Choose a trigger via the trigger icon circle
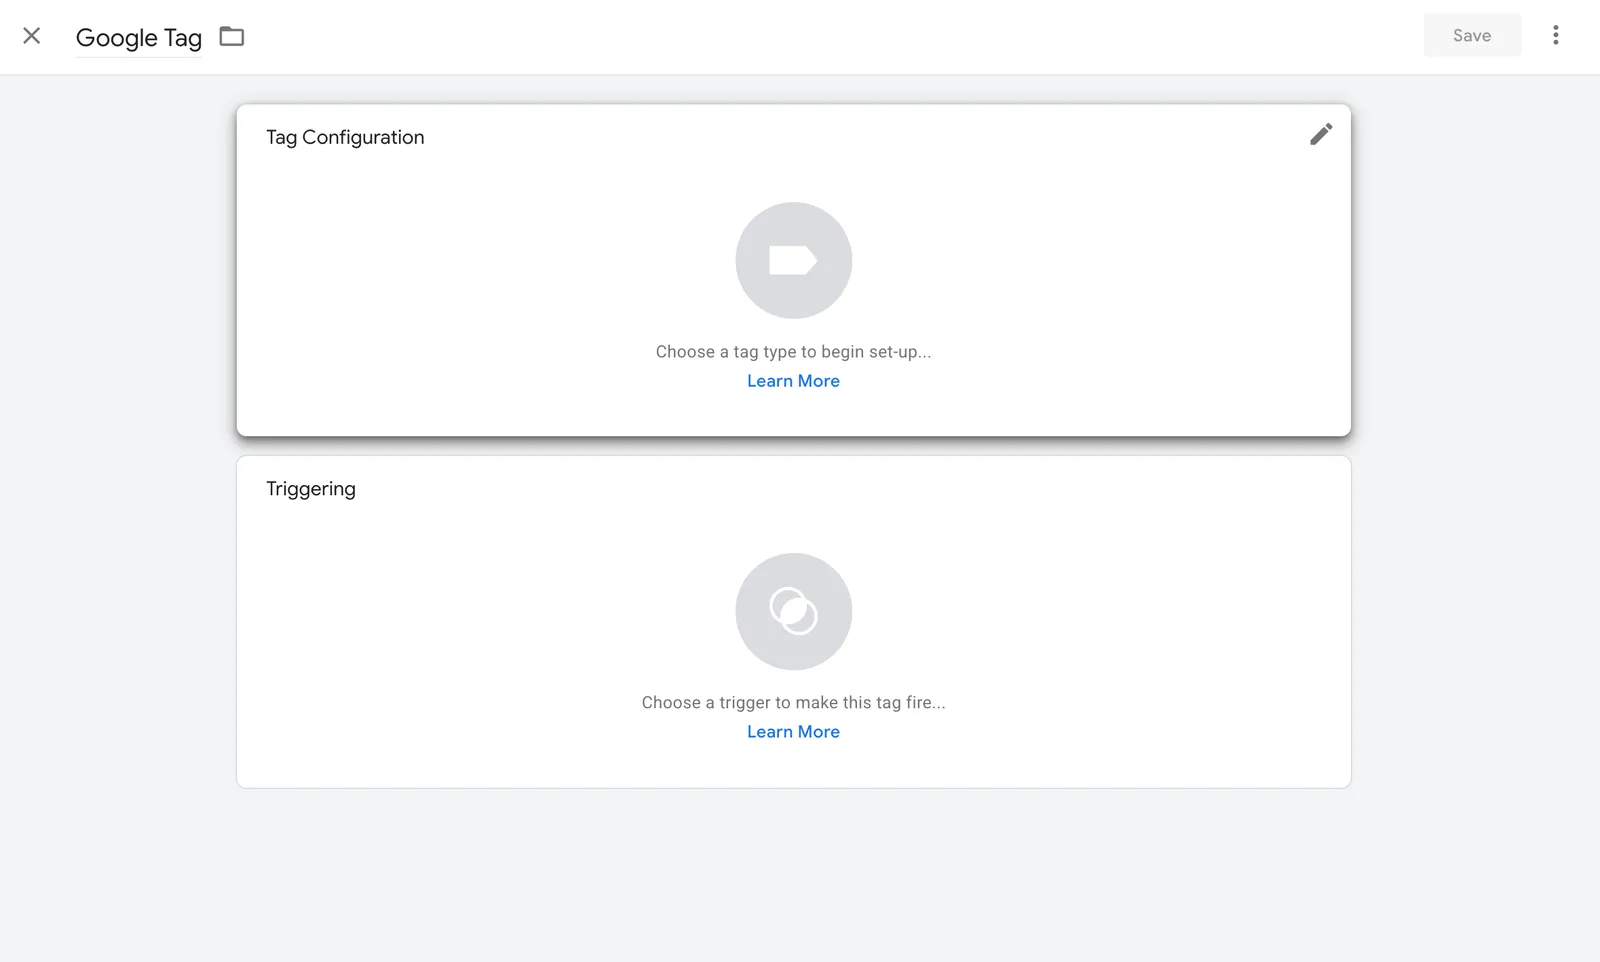Viewport: 1600px width, 962px height. tap(794, 612)
